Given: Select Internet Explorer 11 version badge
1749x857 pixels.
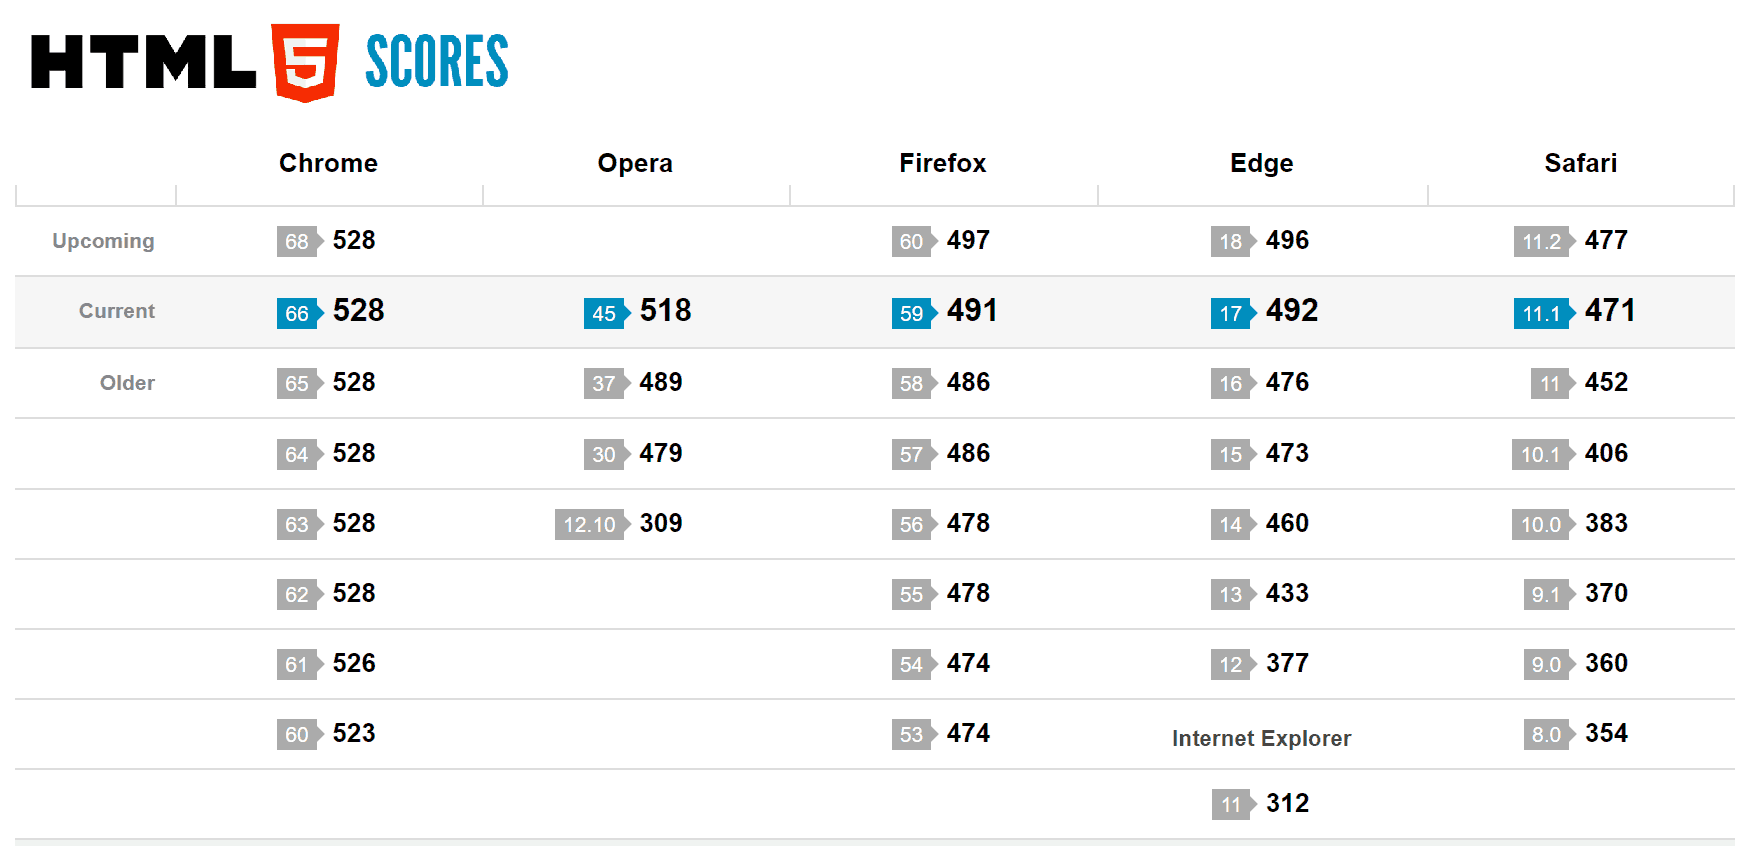Looking at the screenshot, I should tap(1233, 804).
